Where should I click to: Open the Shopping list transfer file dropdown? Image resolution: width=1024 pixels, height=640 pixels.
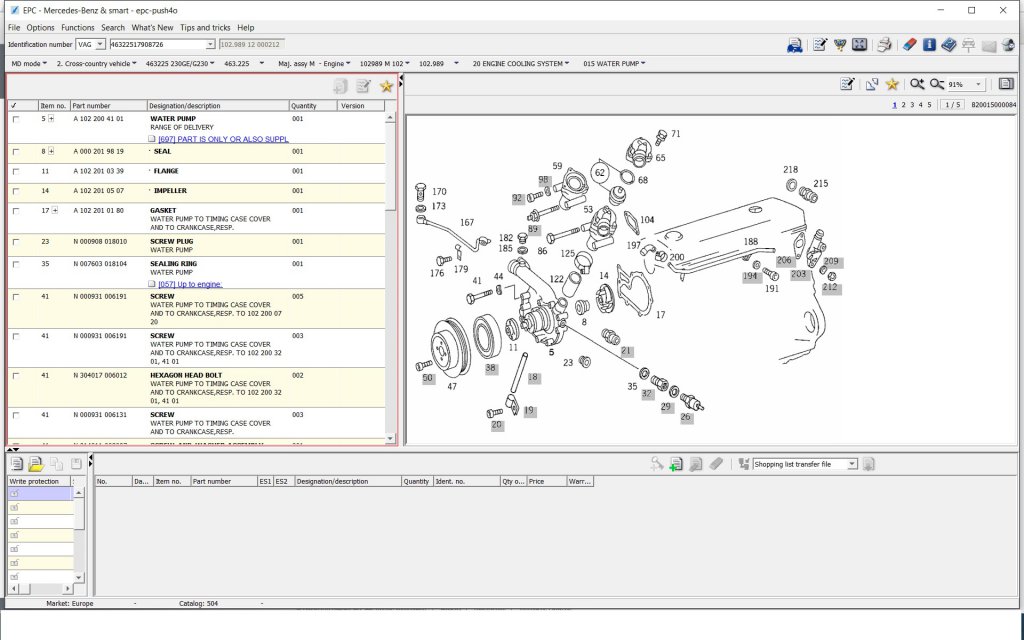point(852,464)
